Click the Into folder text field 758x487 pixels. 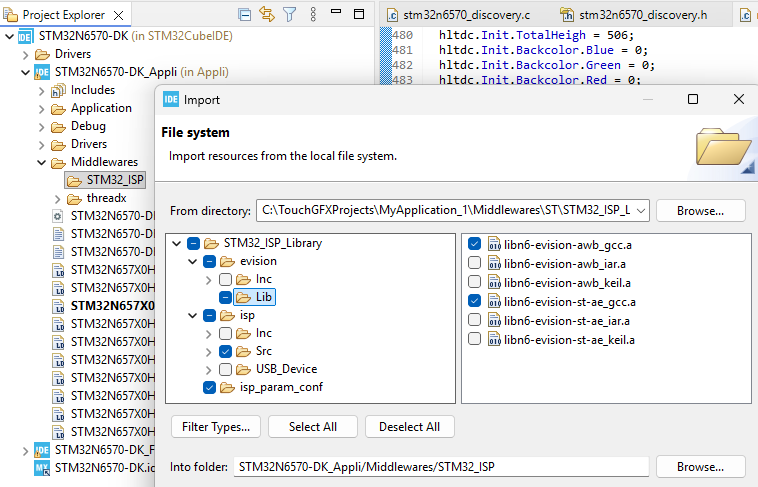[x=441, y=467]
